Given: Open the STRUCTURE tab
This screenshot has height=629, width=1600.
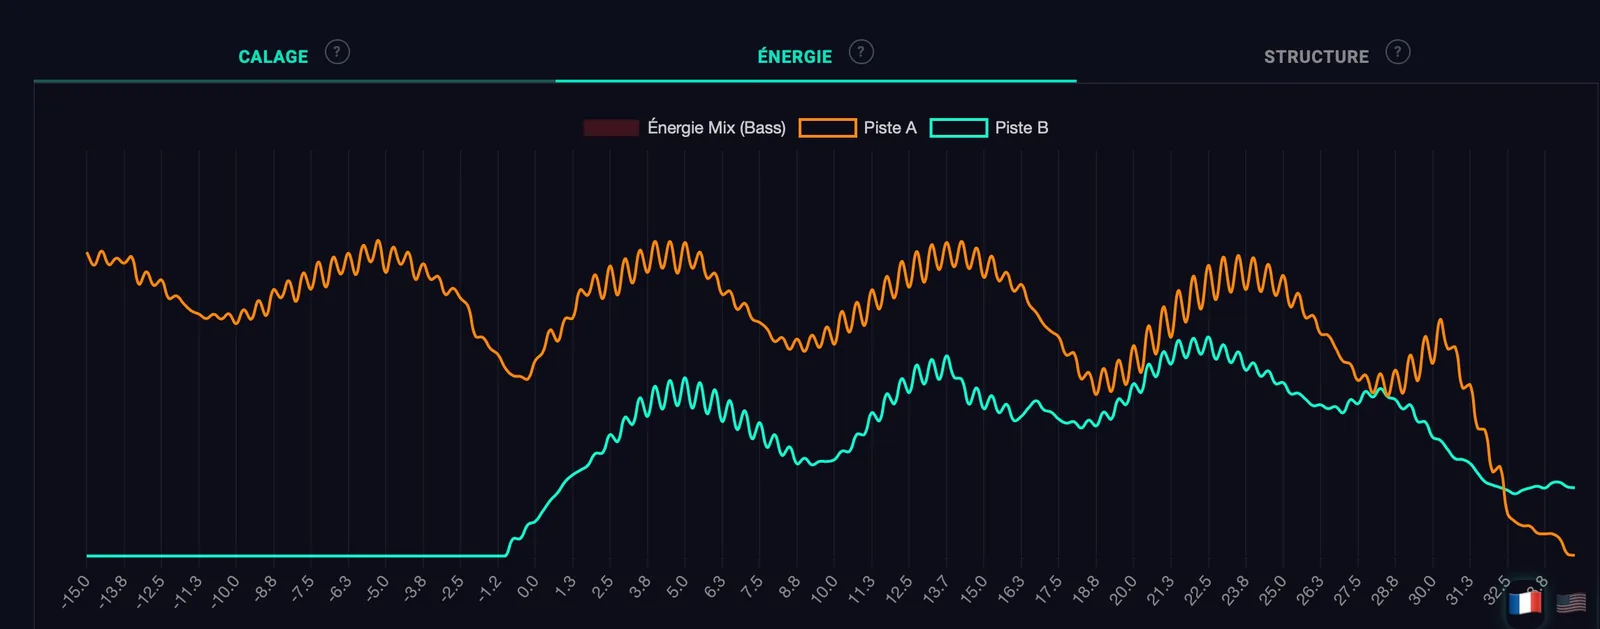Looking at the screenshot, I should 1316,57.
